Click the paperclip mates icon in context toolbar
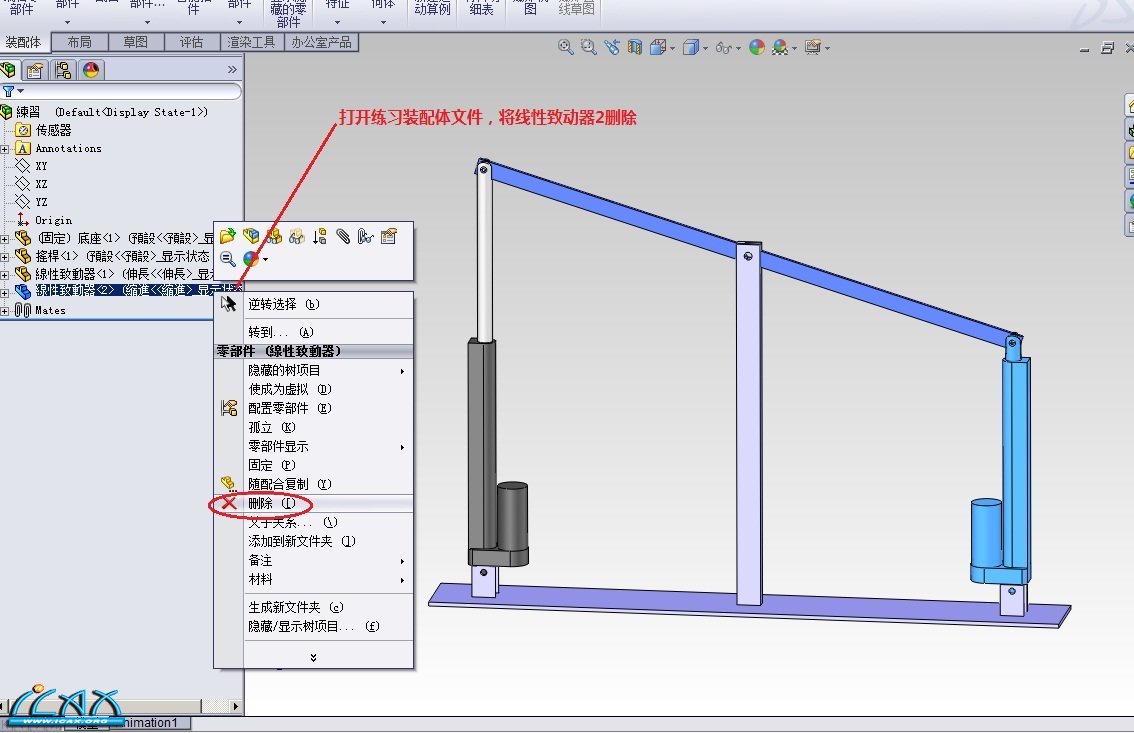Screen dimensions: 1134x733 click(342, 236)
